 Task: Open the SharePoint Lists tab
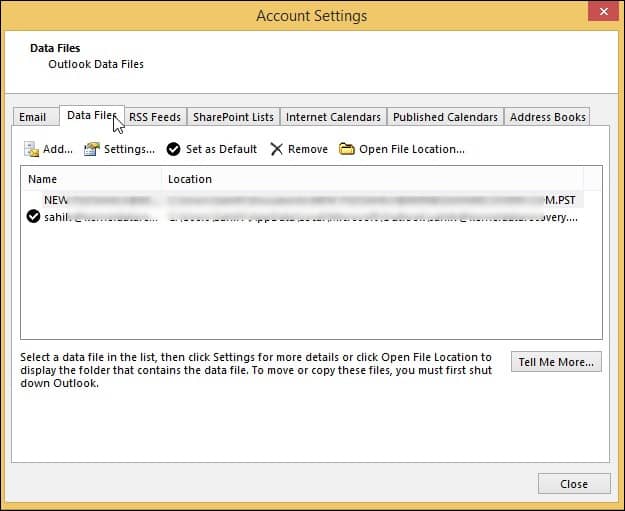tap(233, 117)
